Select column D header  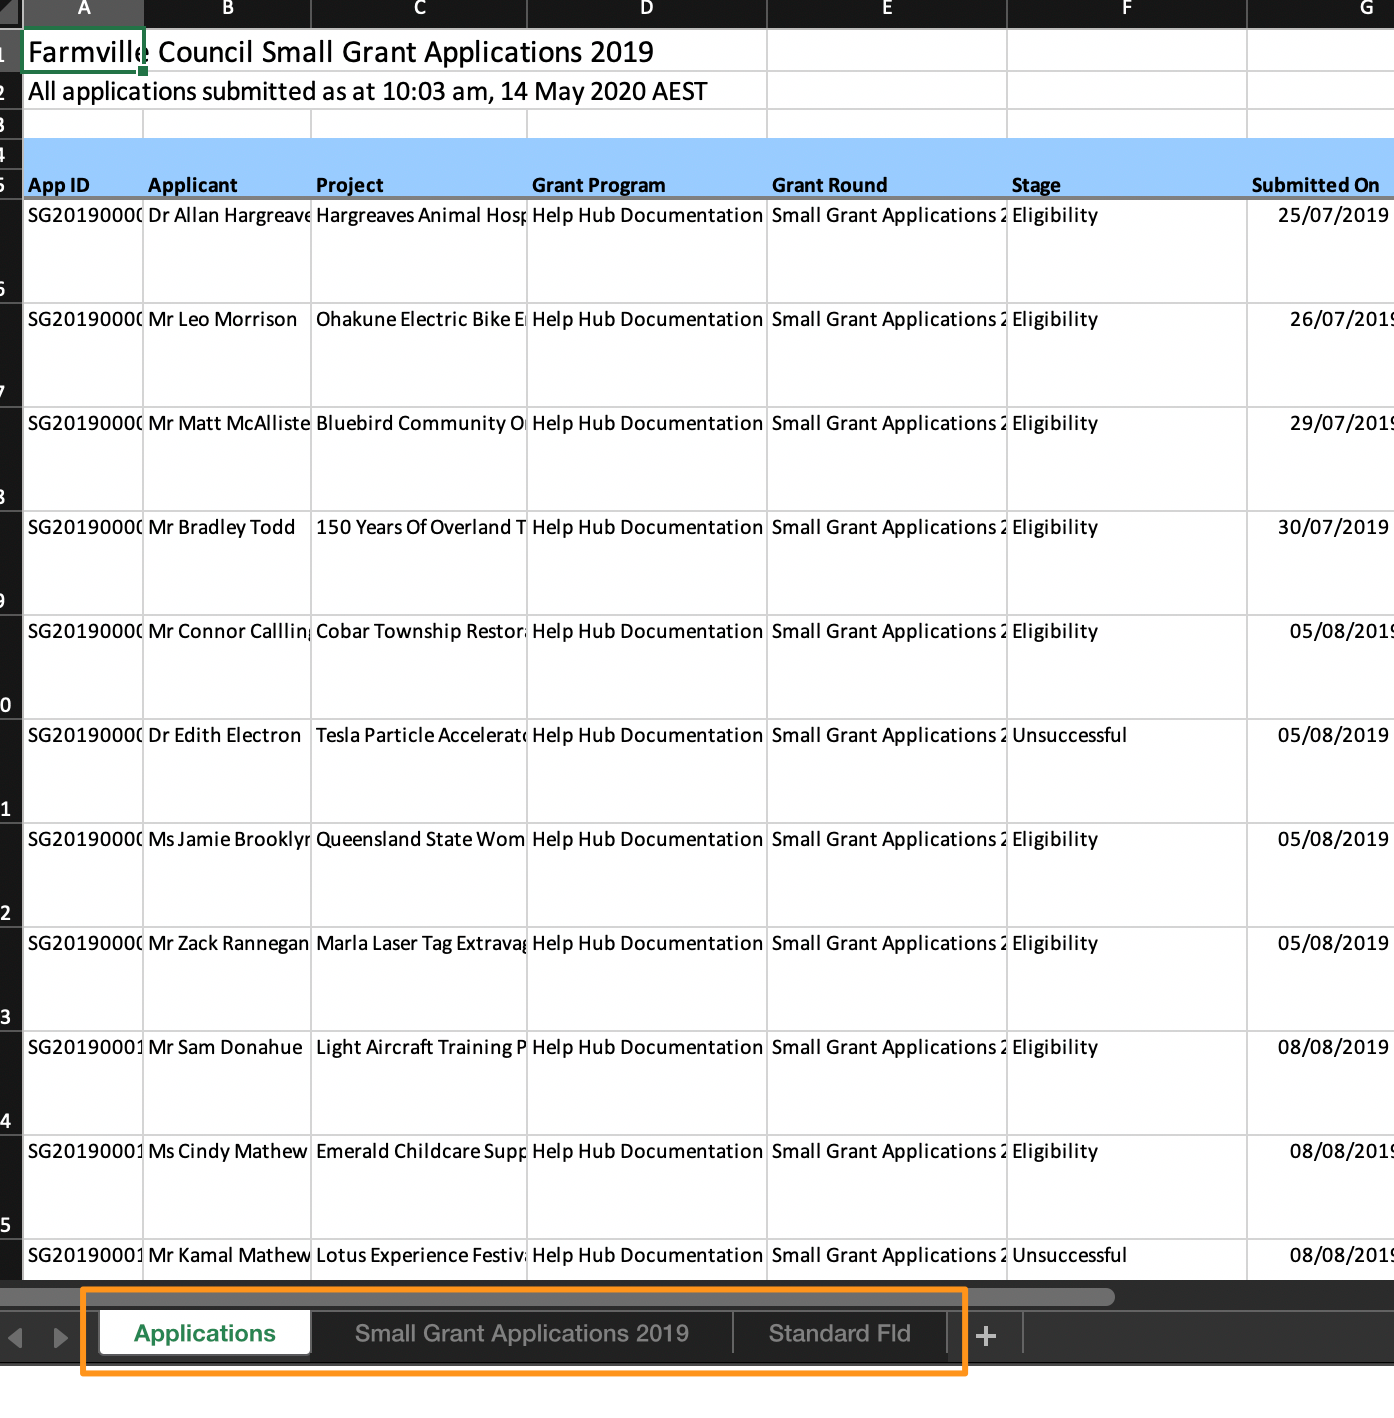[x=646, y=10]
